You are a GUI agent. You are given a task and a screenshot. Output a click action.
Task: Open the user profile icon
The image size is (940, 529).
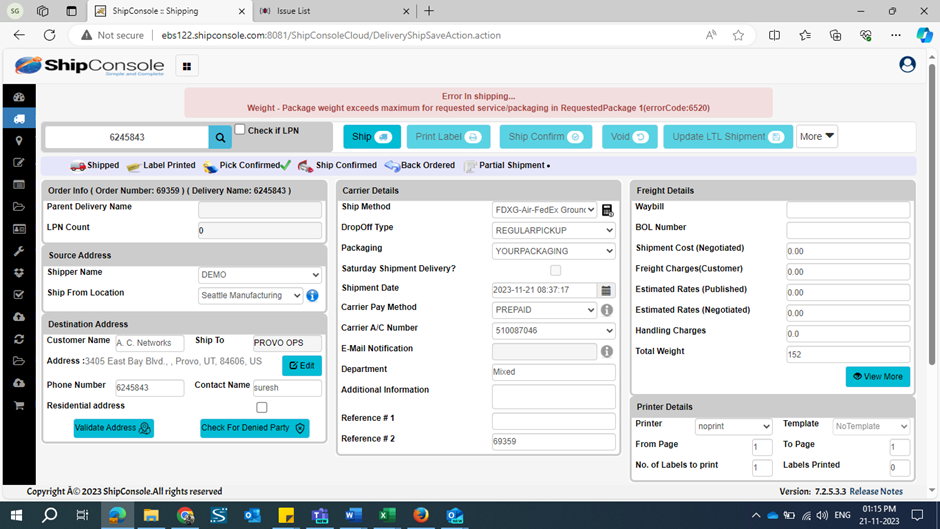click(907, 64)
